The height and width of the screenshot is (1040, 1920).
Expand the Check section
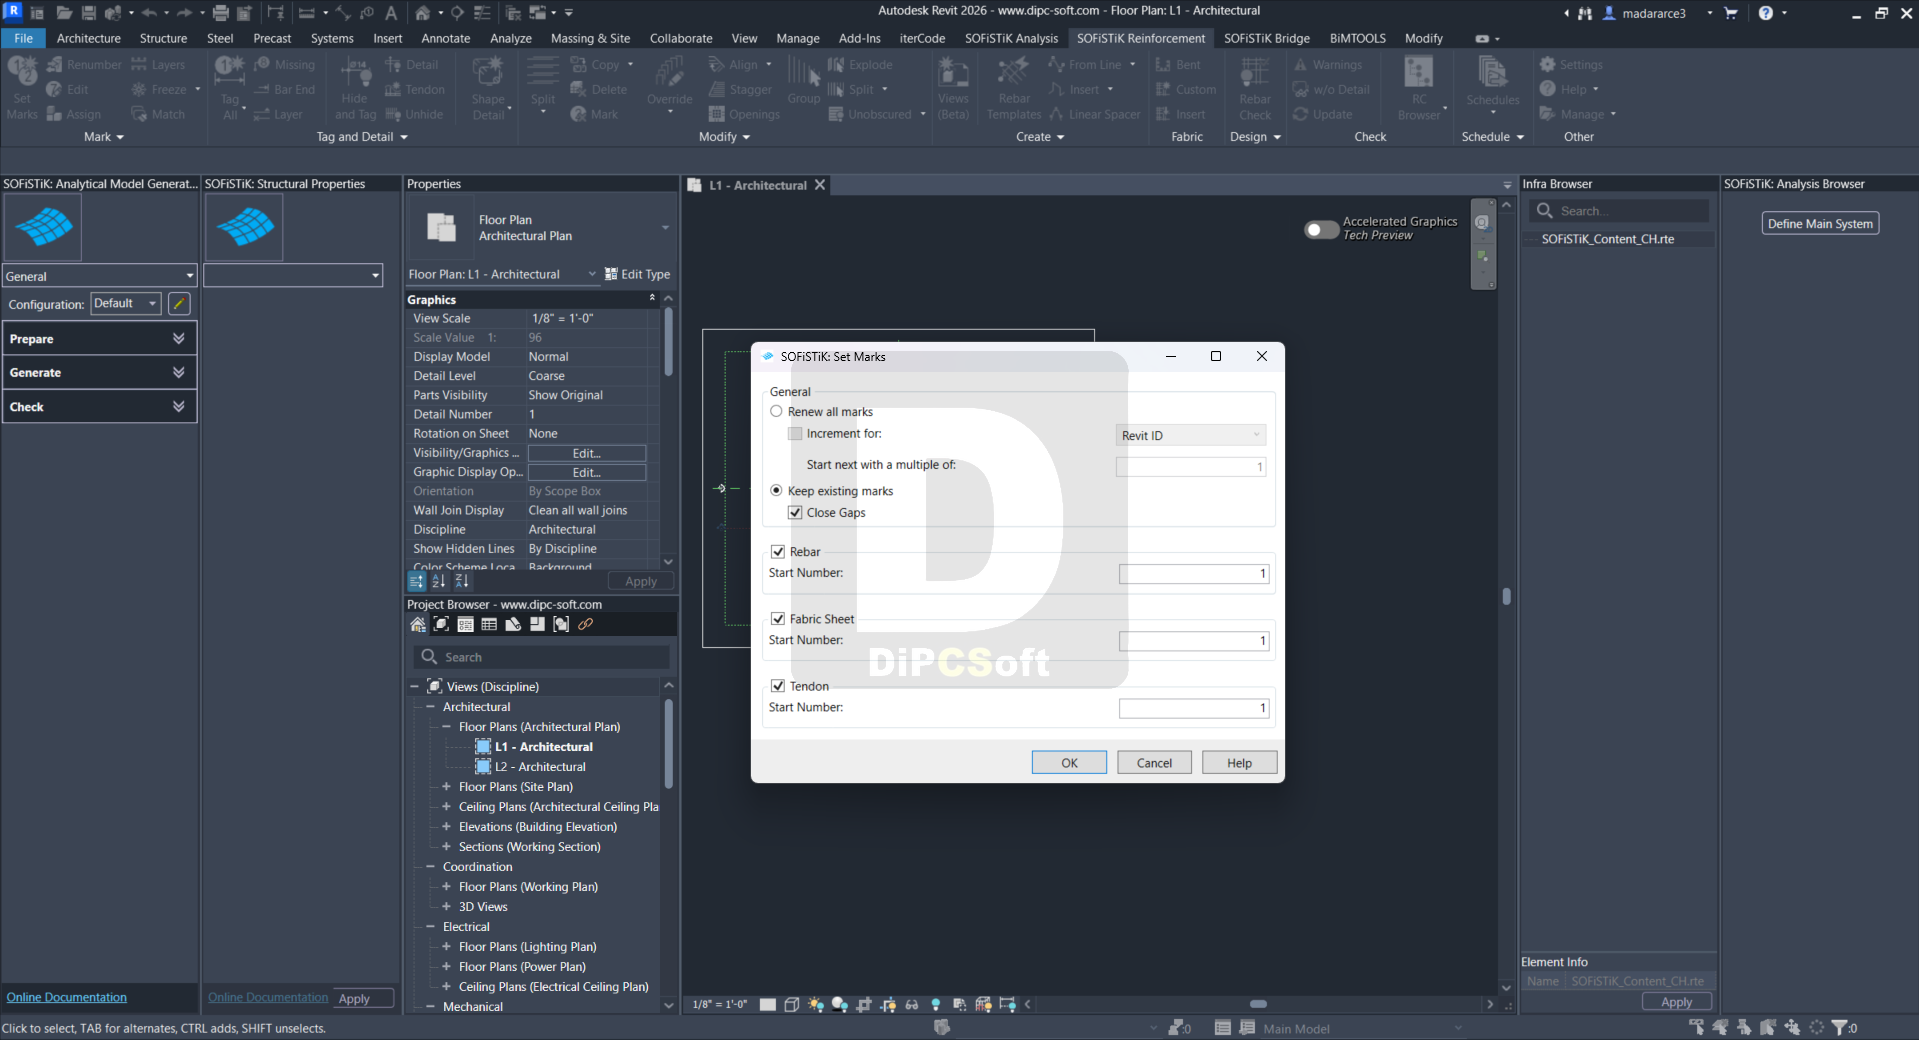point(99,406)
